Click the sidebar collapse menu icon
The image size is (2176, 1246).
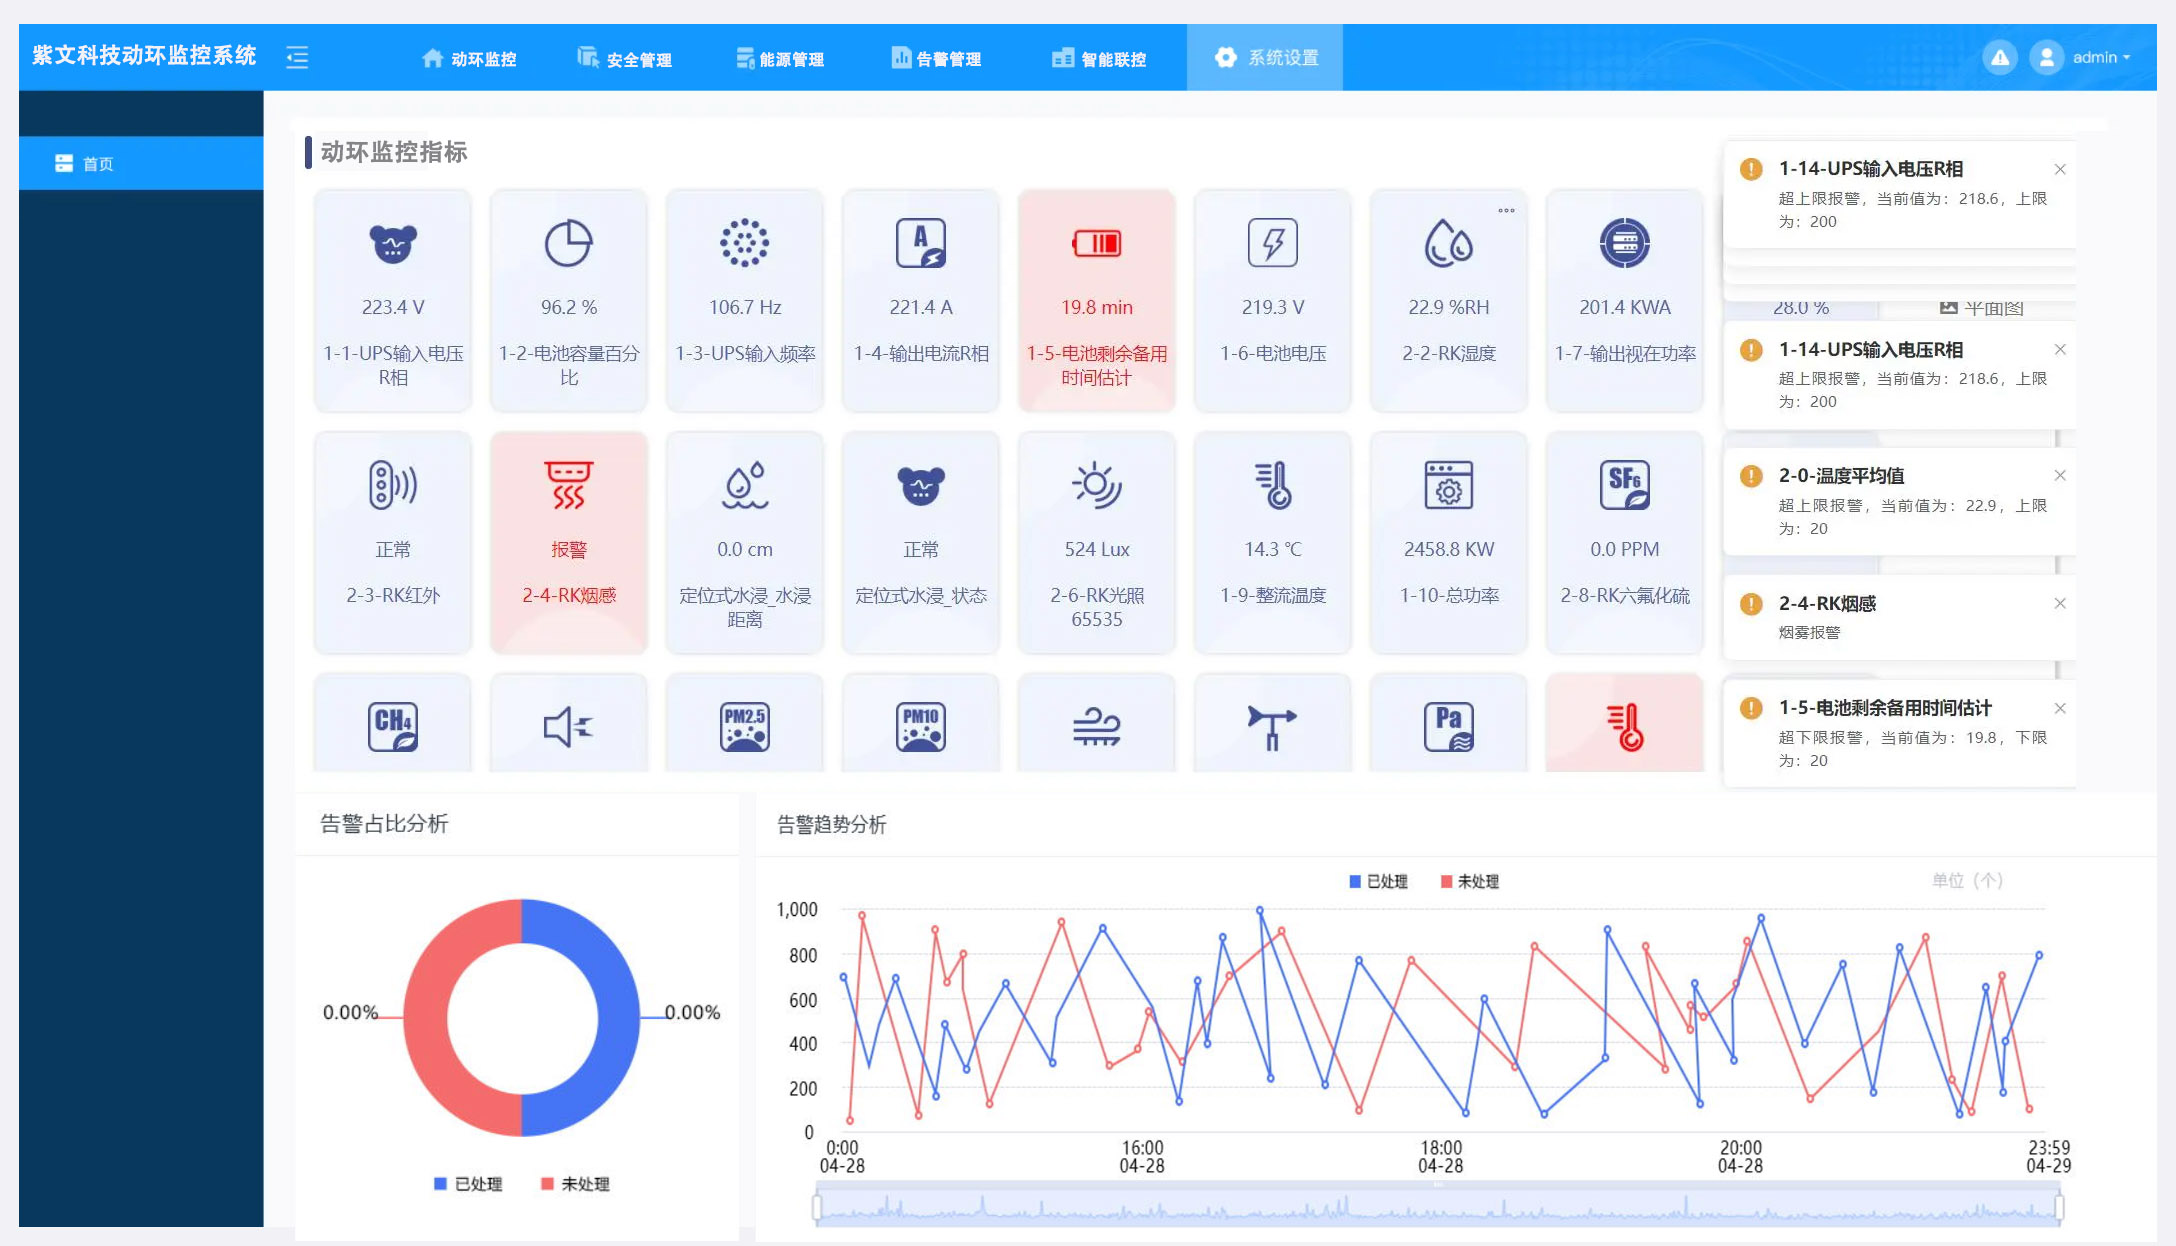coord(297,57)
